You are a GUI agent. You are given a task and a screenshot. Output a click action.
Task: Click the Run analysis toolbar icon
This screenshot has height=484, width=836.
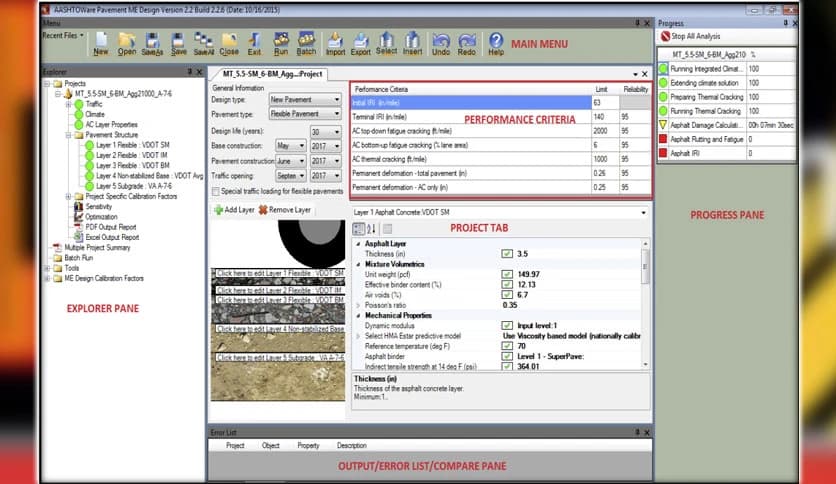282,41
